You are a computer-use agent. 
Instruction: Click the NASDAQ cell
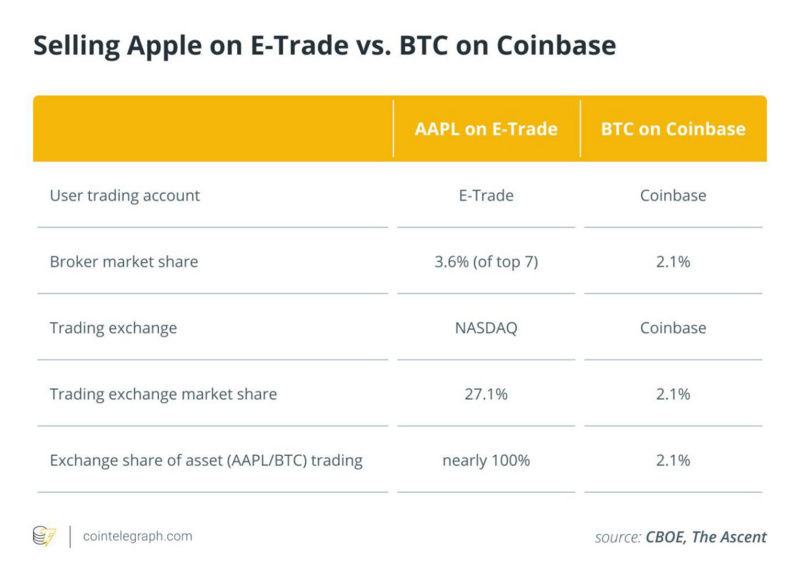(x=486, y=328)
